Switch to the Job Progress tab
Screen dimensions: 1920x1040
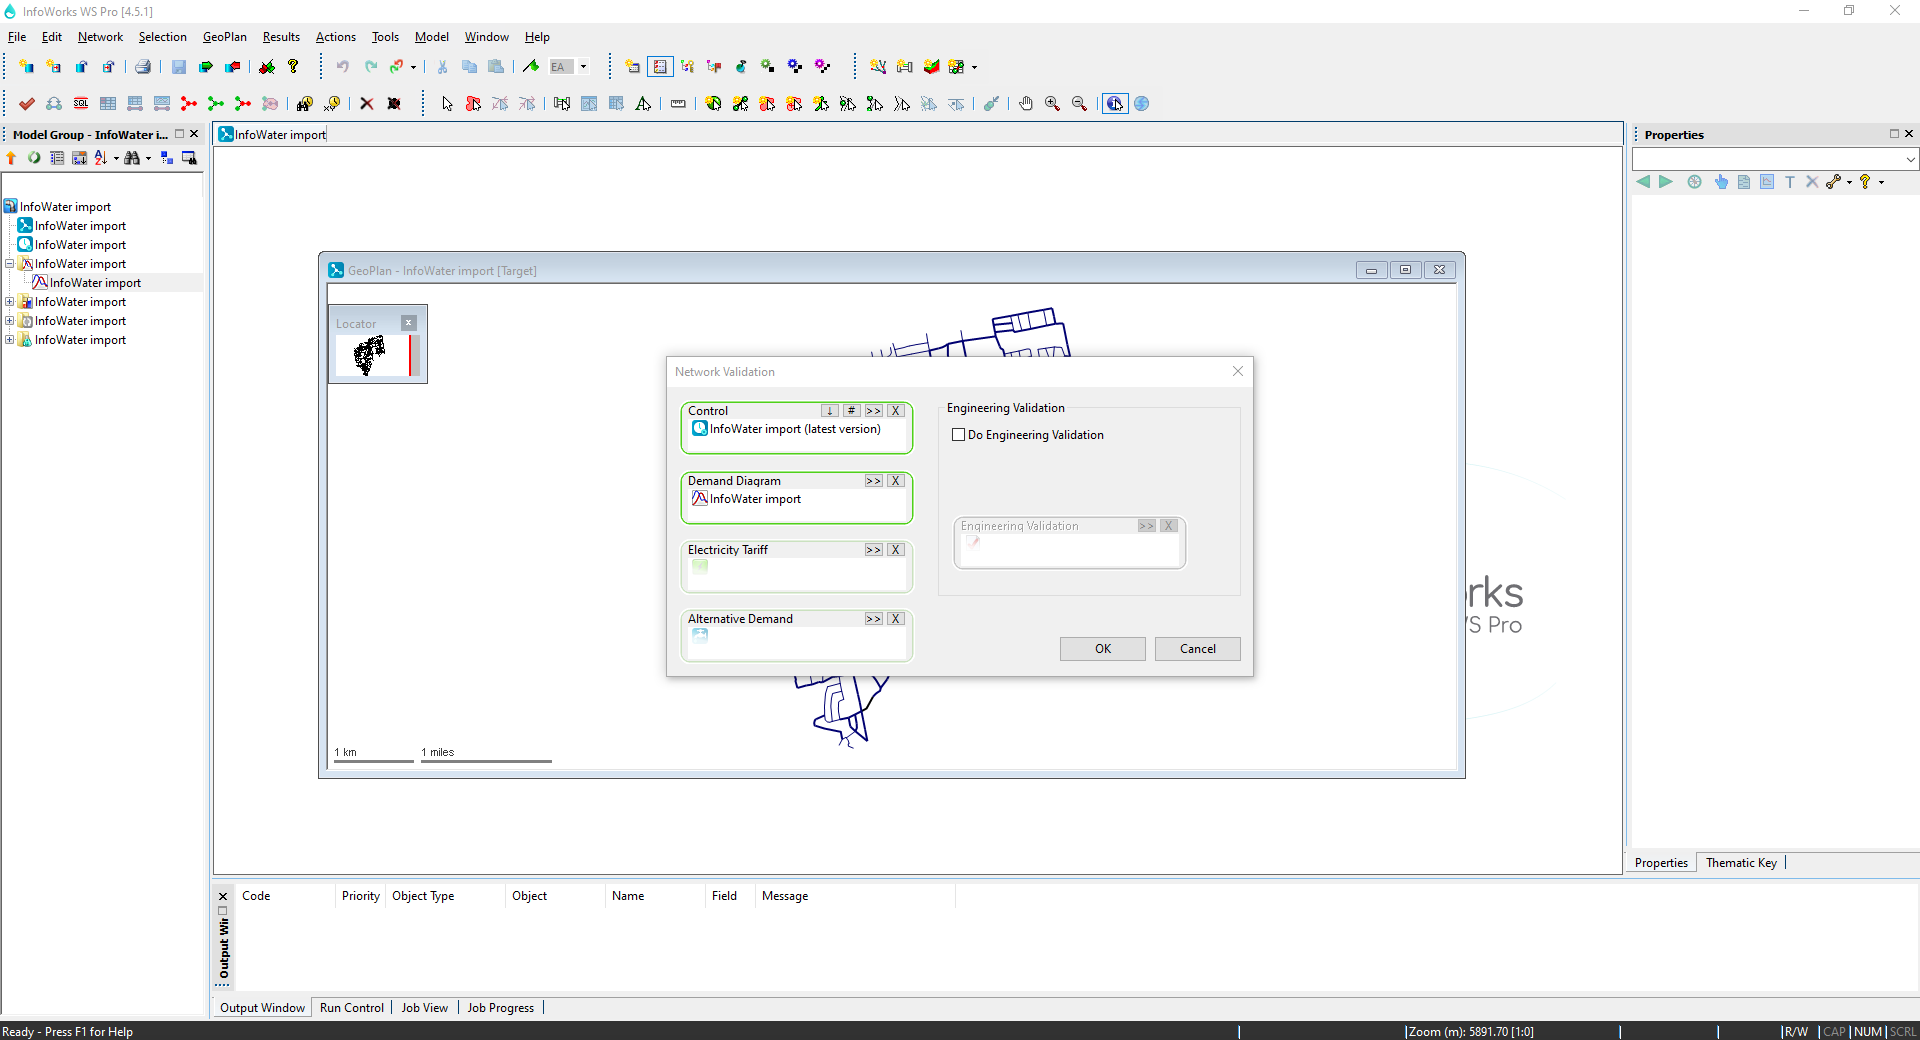click(500, 1007)
